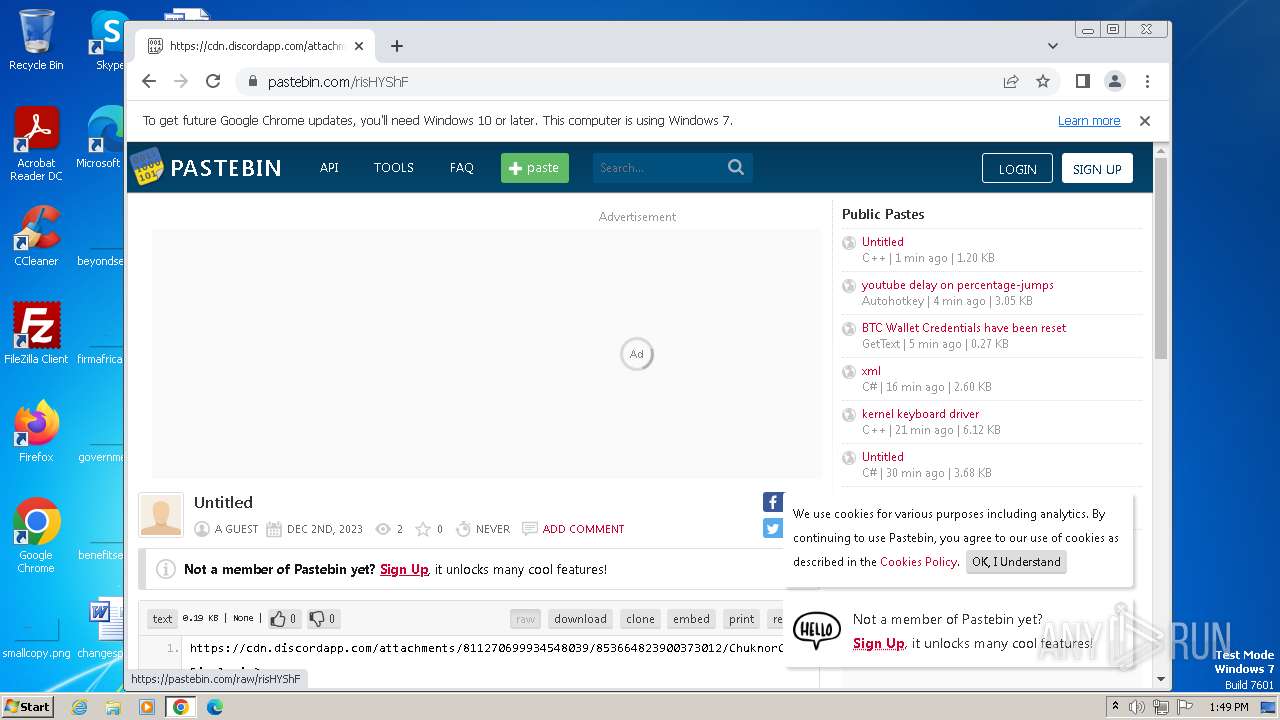Open the 'xml' public paste
Viewport: 1280px width, 720px height.
pos(871,371)
